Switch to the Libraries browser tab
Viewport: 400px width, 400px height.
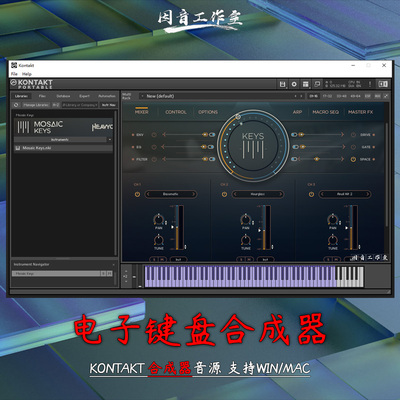(x=22, y=96)
